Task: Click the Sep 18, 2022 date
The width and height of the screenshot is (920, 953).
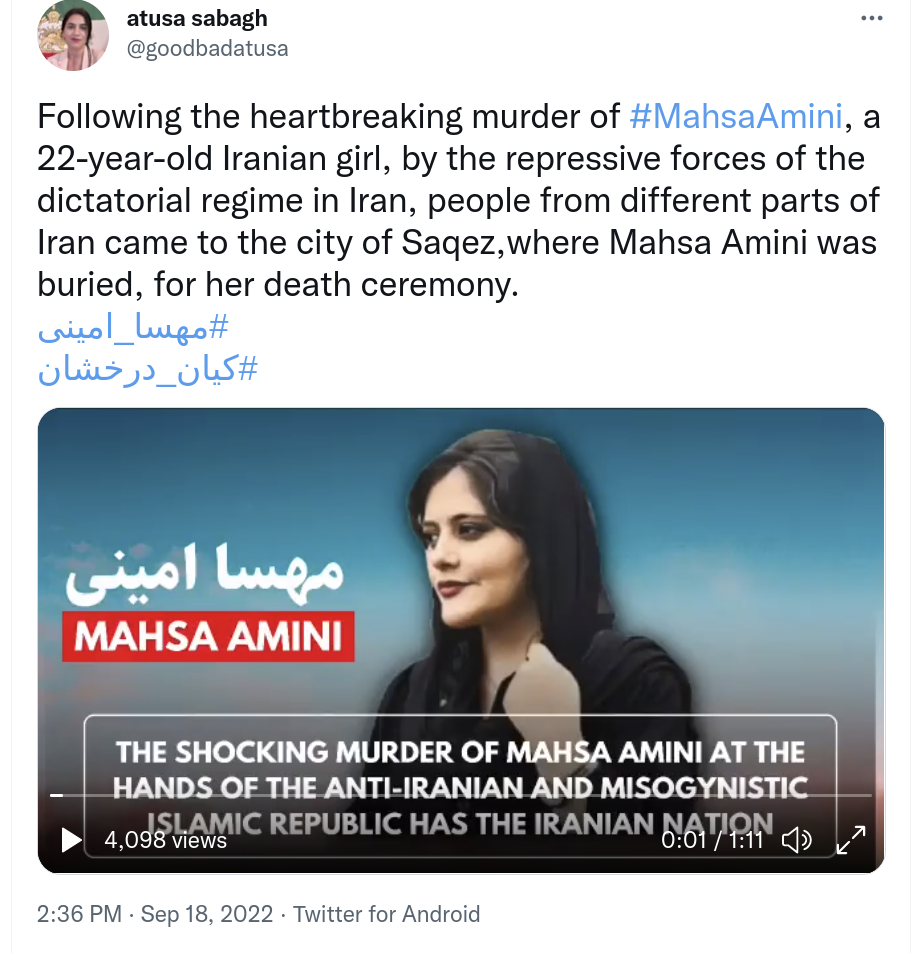Action: (207, 914)
